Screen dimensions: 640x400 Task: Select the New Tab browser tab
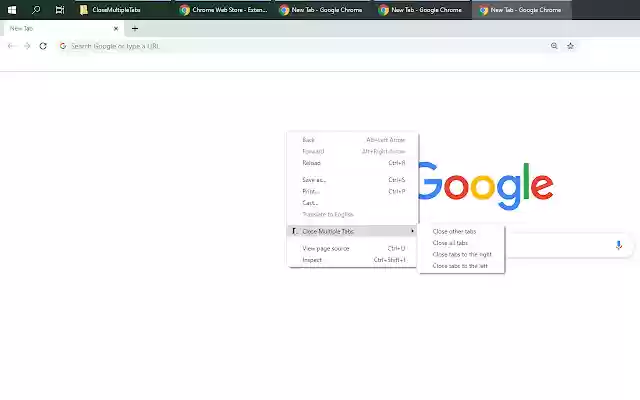[x=62, y=29]
